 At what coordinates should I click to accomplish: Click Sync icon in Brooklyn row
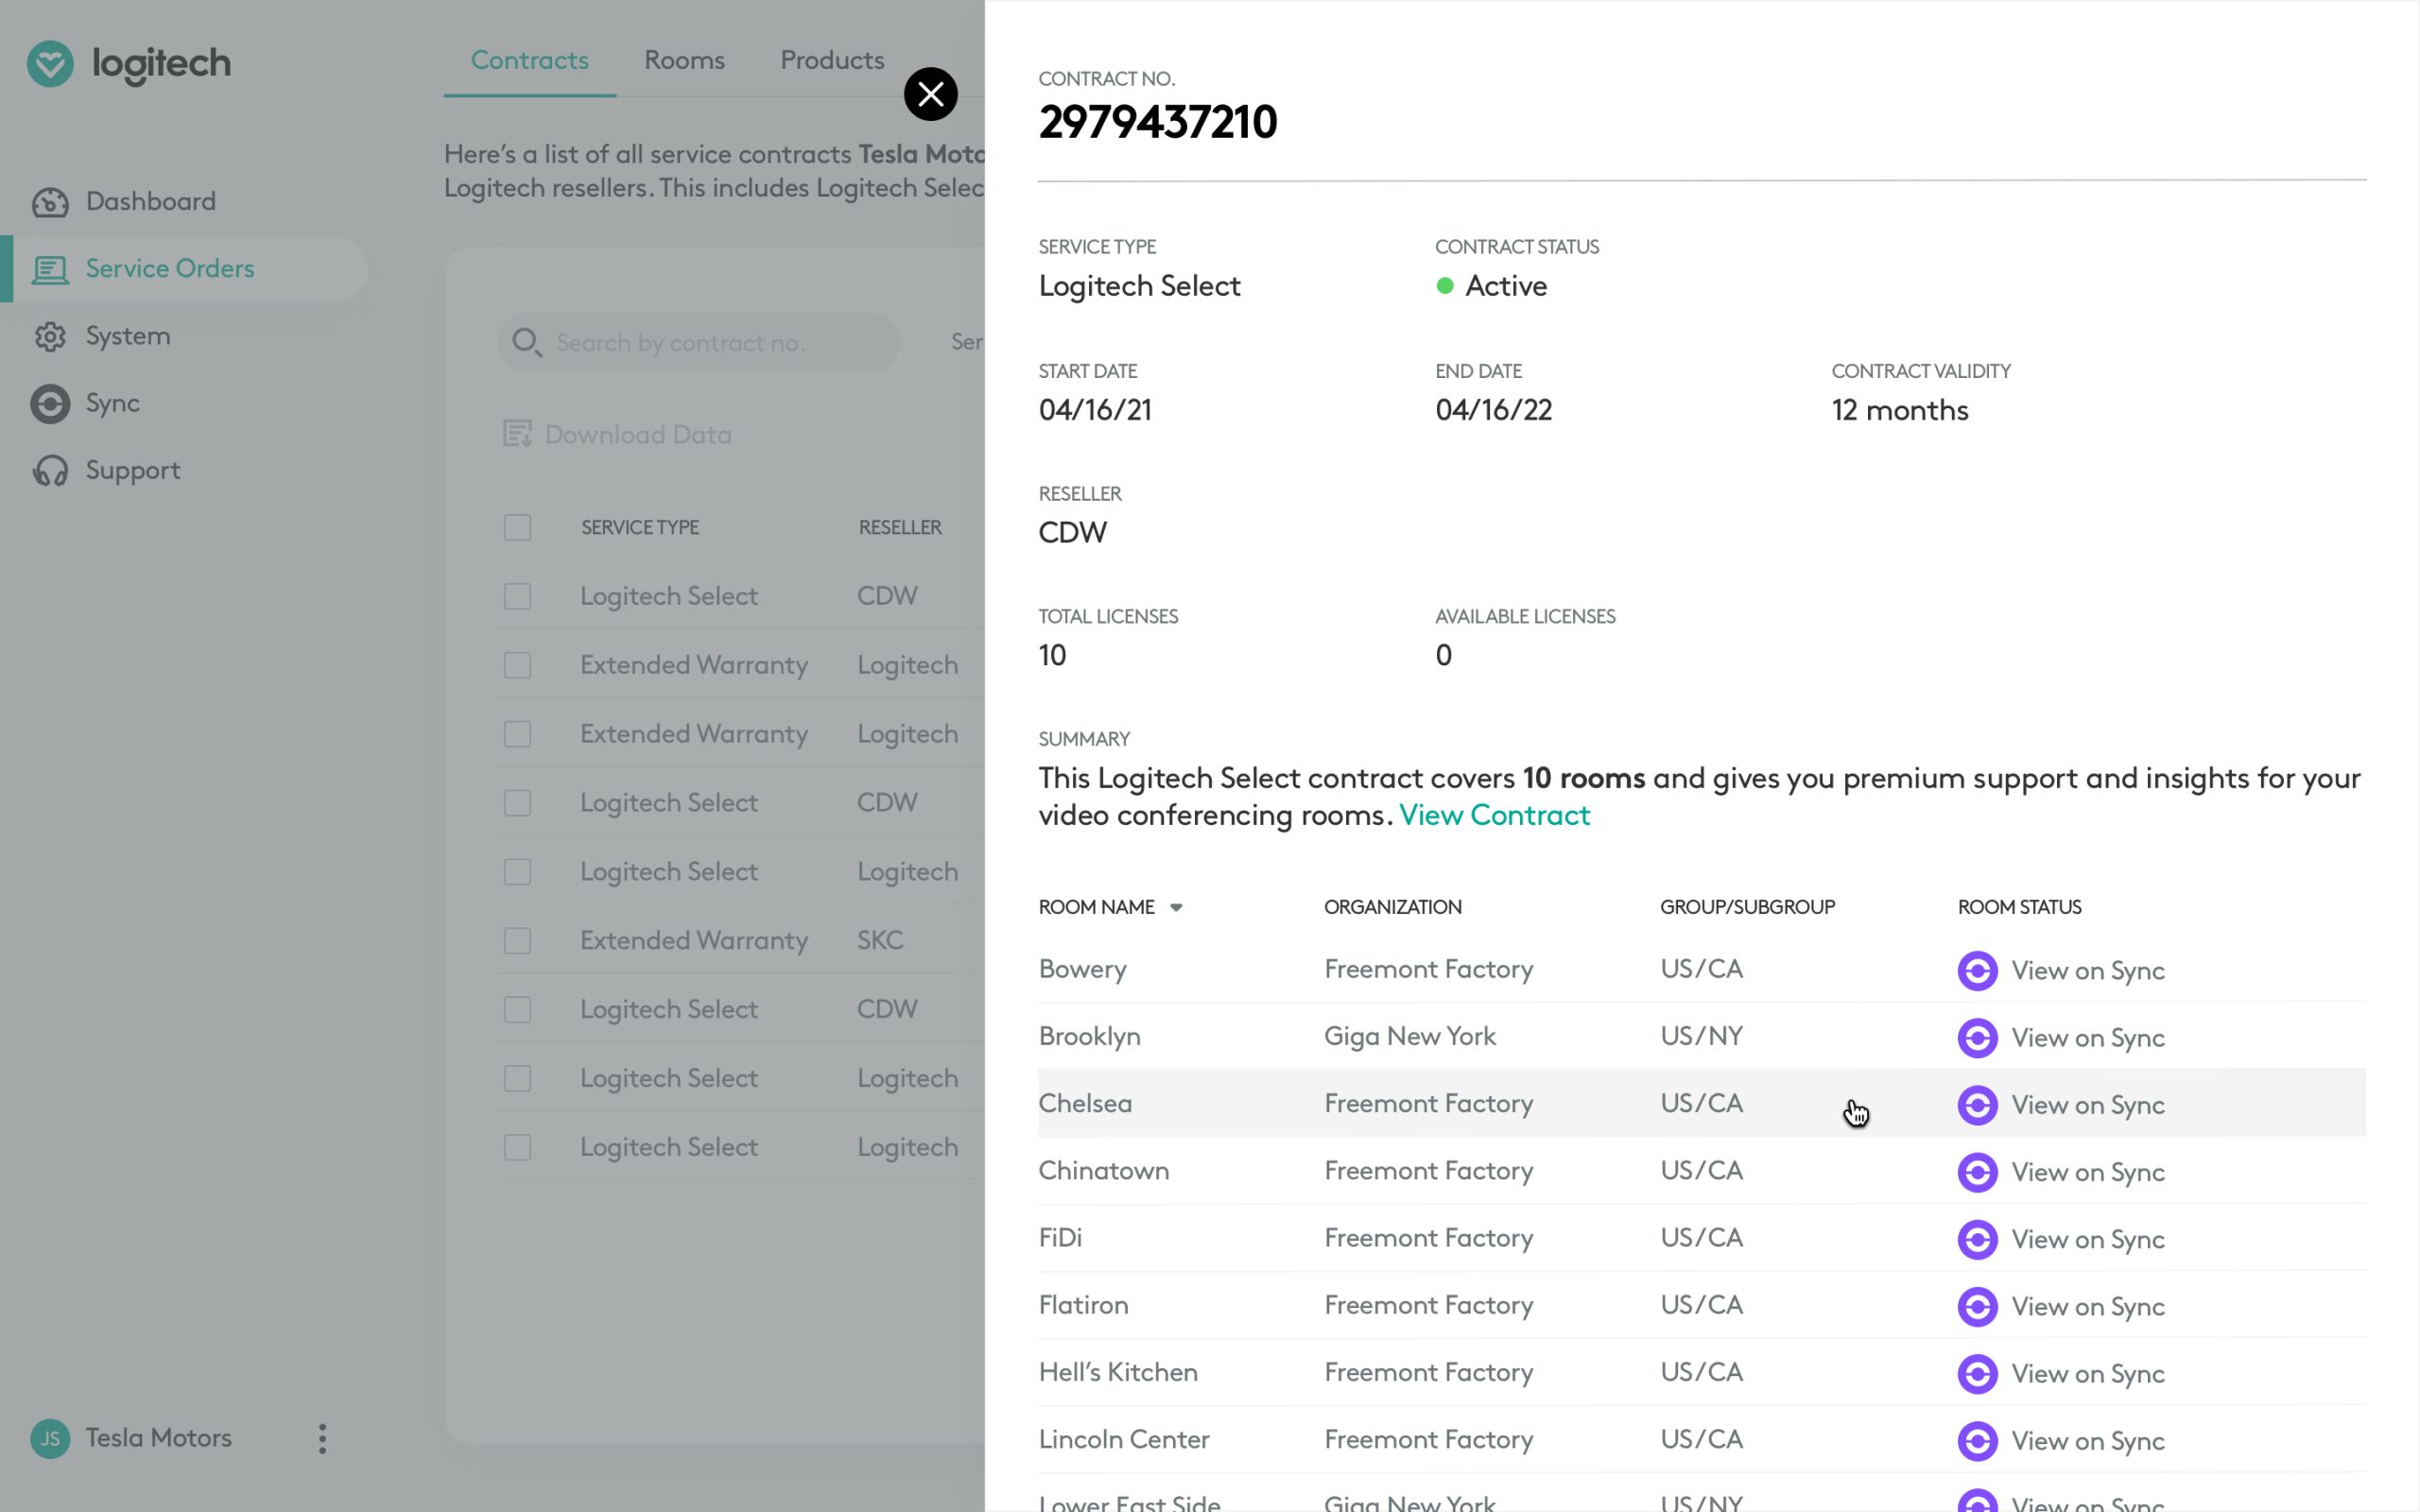pos(1977,1037)
